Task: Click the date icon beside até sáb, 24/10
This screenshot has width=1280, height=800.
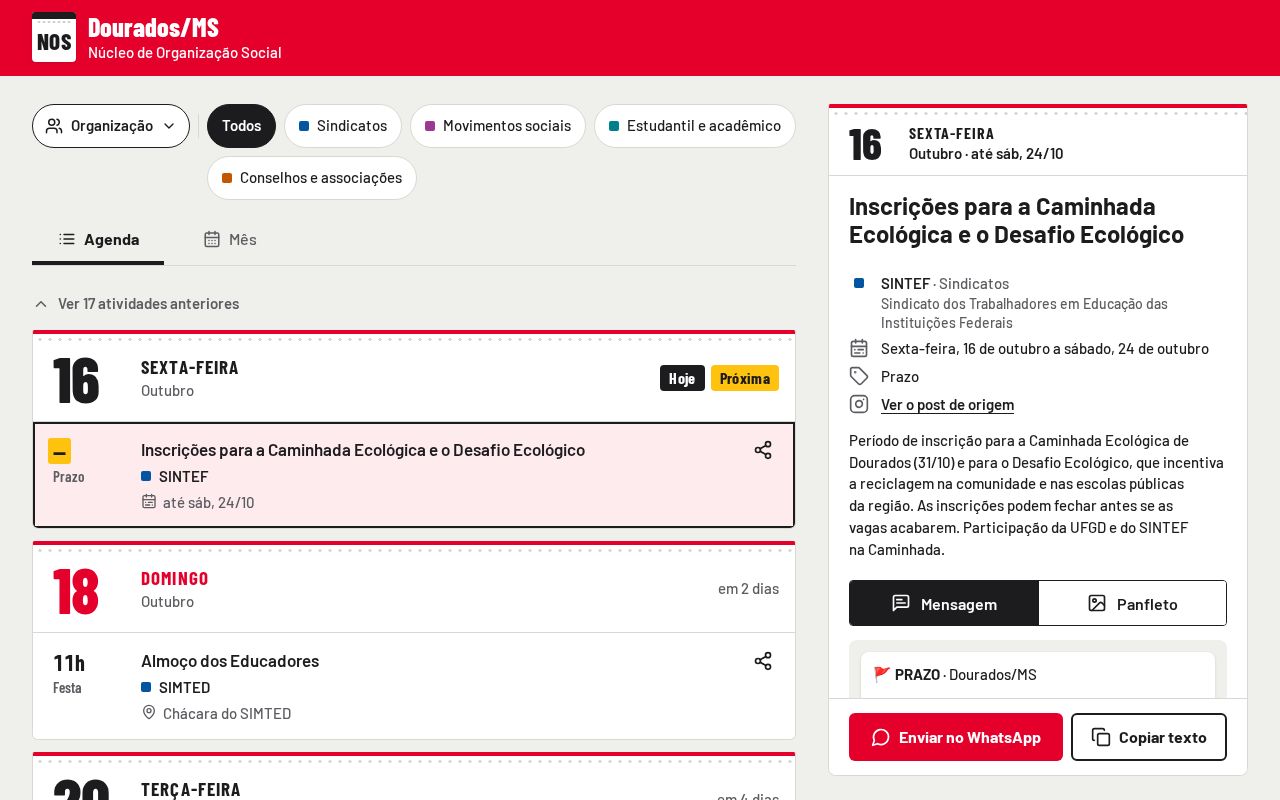Action: coord(149,502)
